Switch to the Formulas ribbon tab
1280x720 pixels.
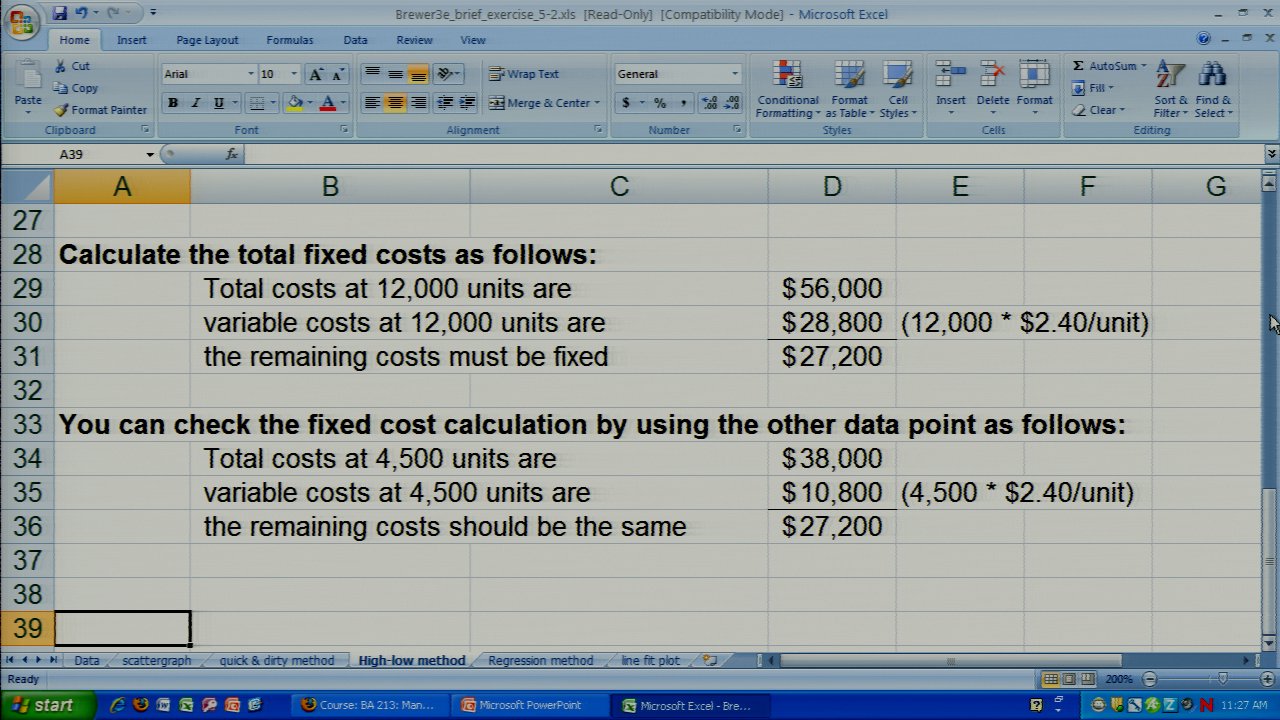coord(289,40)
